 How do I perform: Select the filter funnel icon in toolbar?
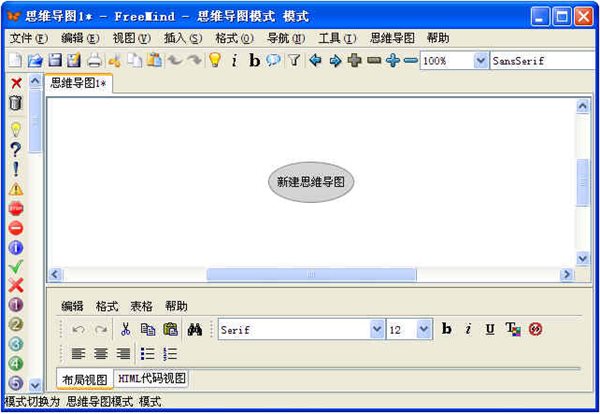coord(294,60)
